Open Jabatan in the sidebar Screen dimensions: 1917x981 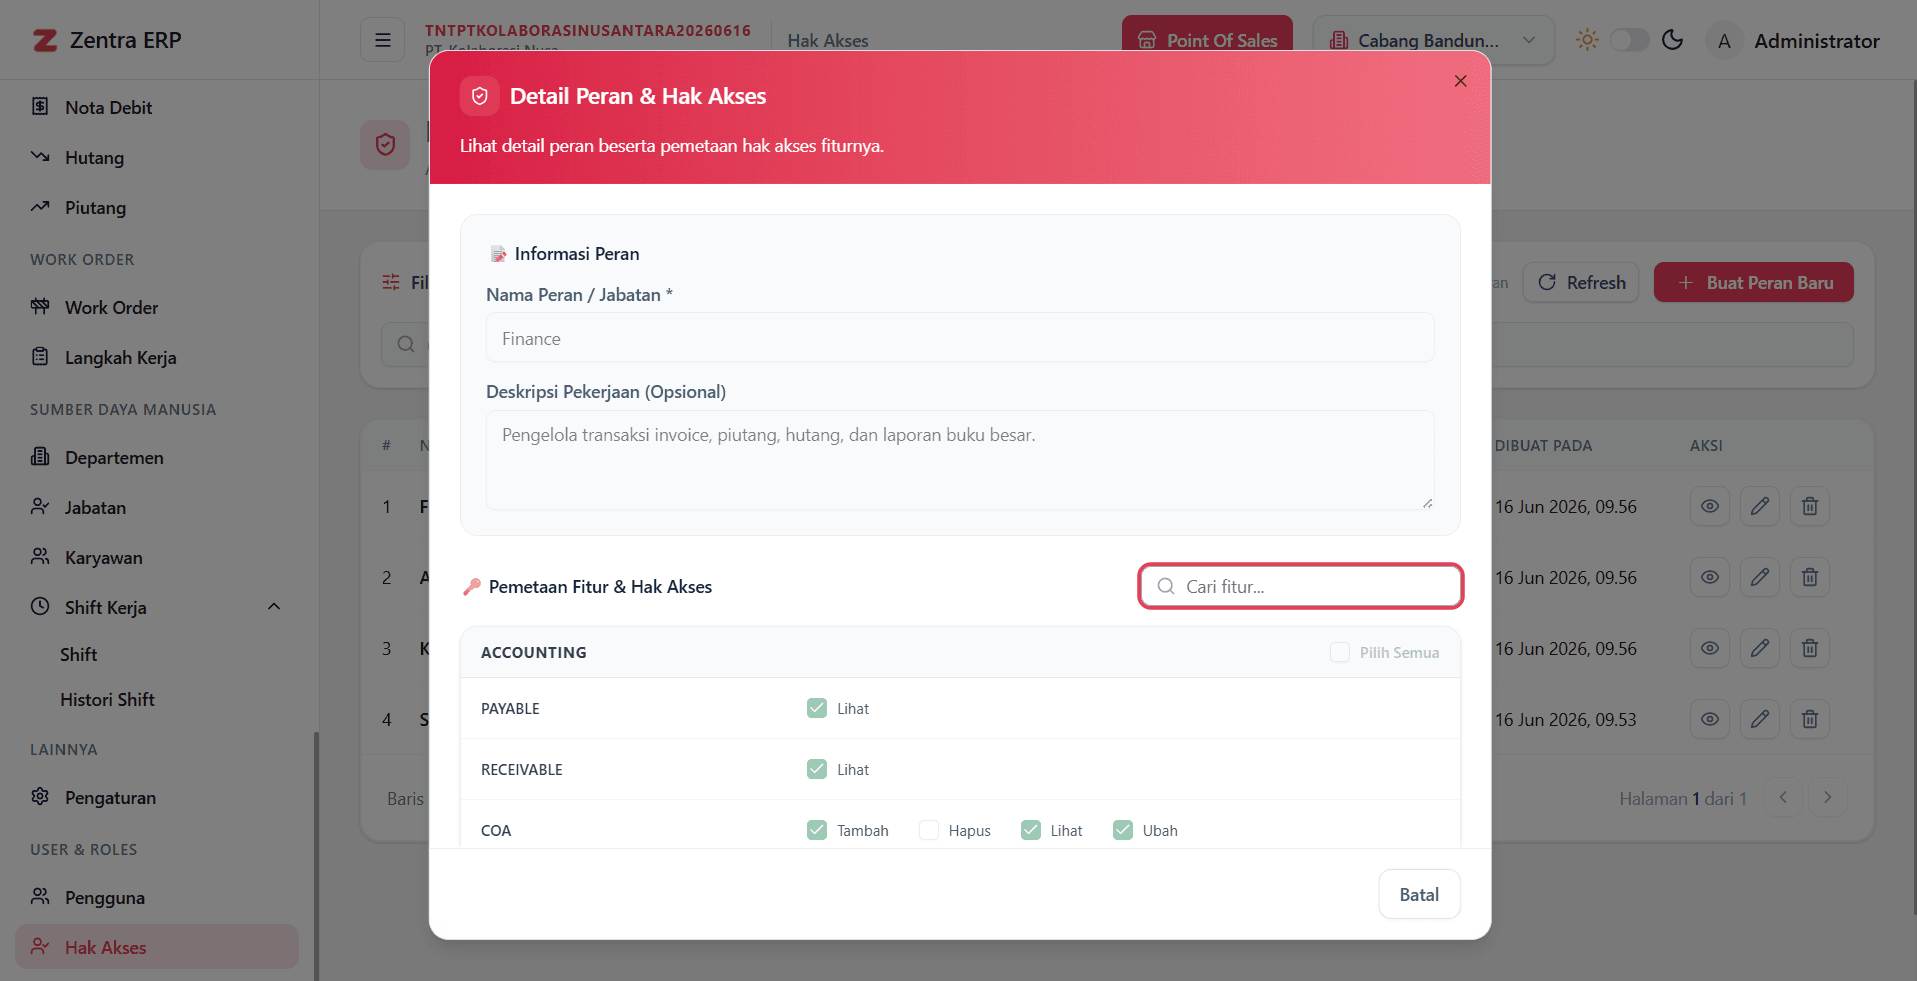(157, 507)
